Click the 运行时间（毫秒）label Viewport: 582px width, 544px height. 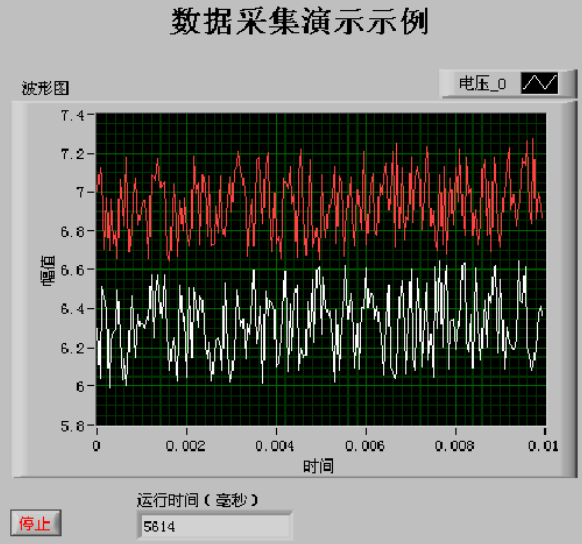pos(197,500)
